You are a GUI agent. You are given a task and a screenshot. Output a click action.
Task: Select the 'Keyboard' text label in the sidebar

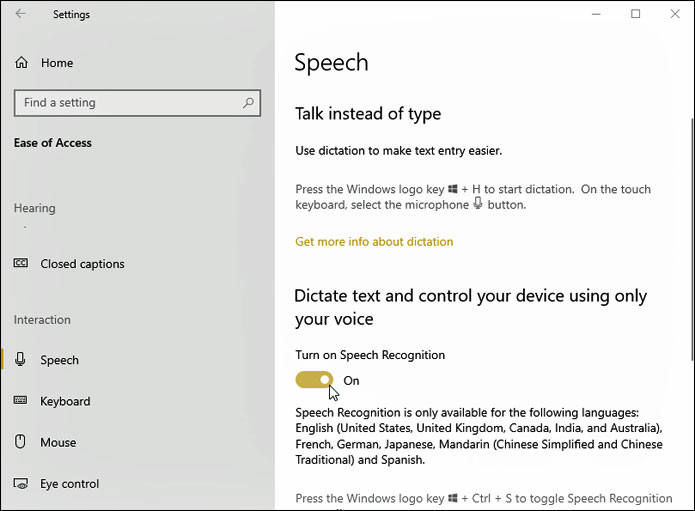[x=65, y=401]
